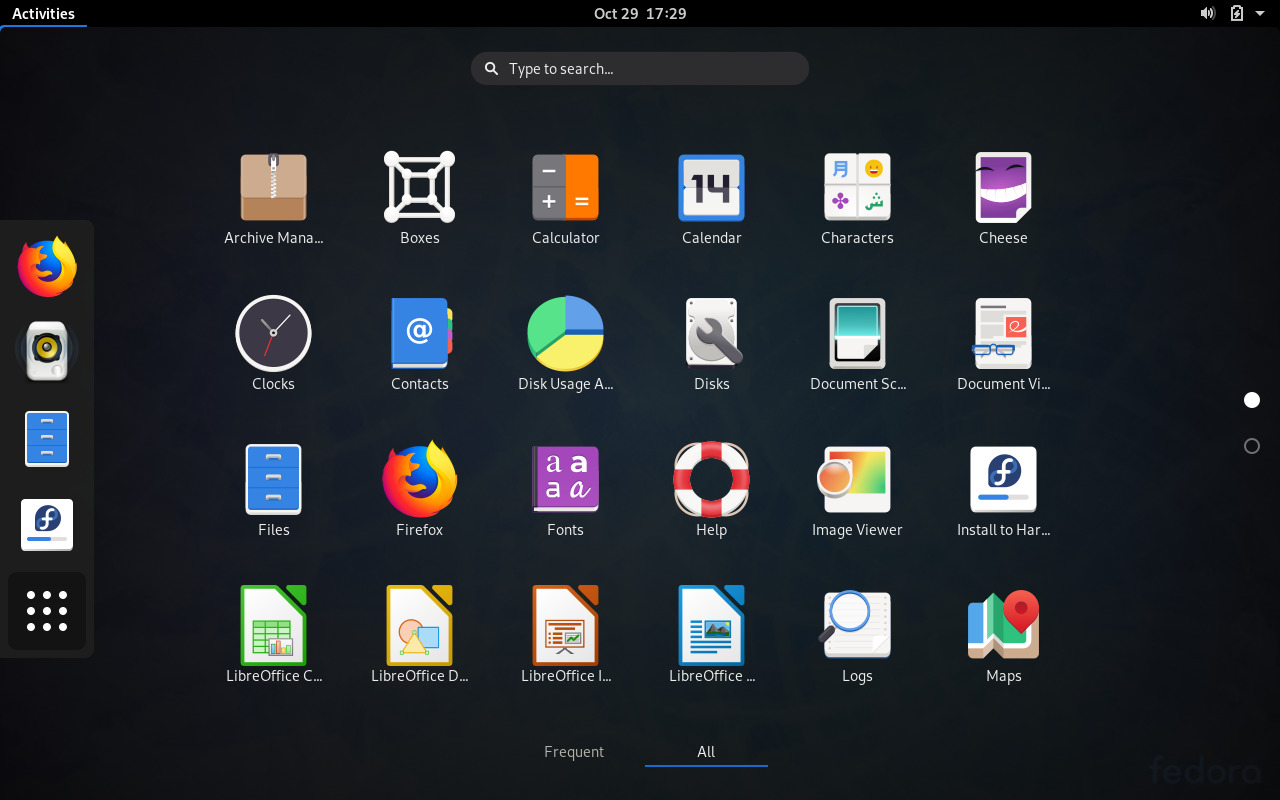Expand the system status menu arrow
Viewport: 1280px width, 800px height.
1259,13
